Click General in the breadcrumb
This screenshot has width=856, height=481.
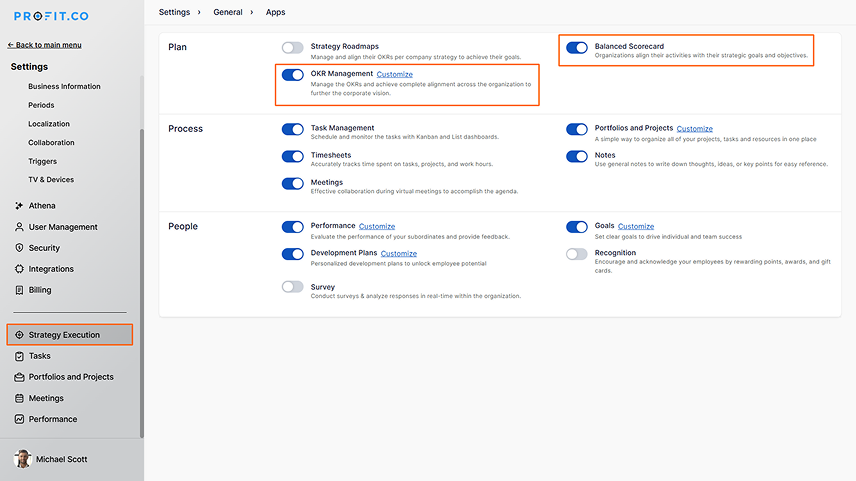228,12
